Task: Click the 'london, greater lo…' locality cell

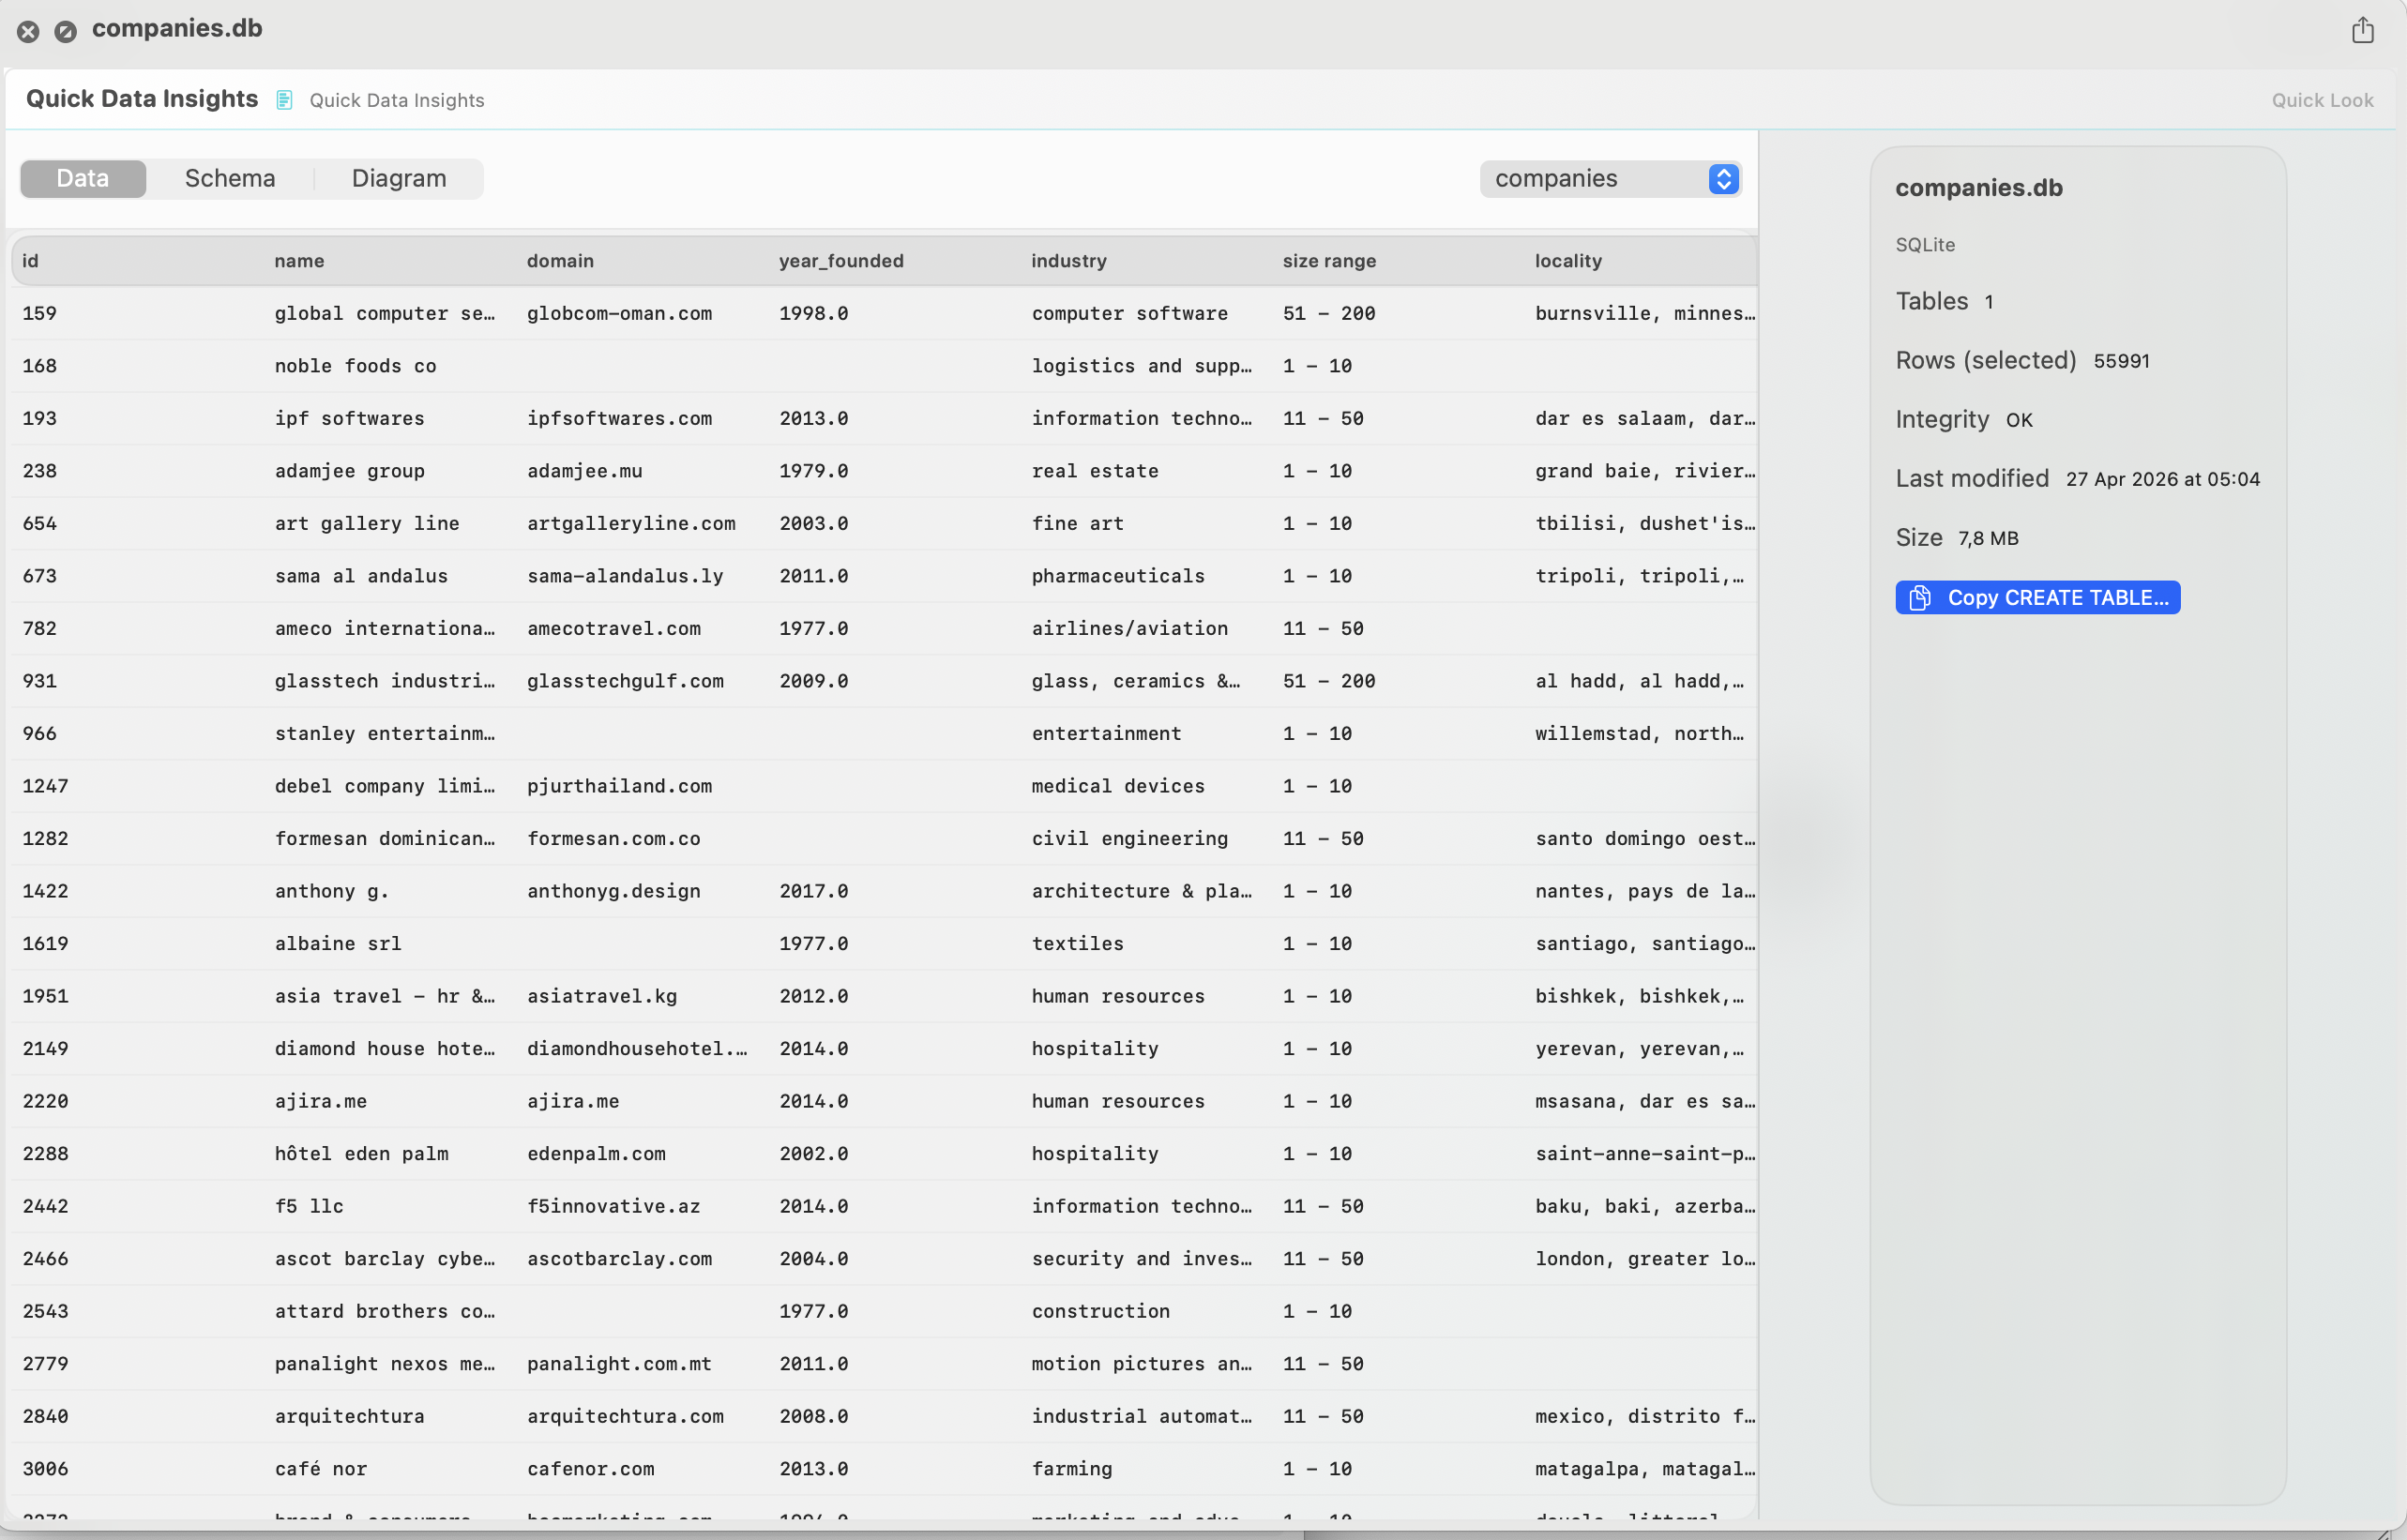Action: (x=1645, y=1259)
